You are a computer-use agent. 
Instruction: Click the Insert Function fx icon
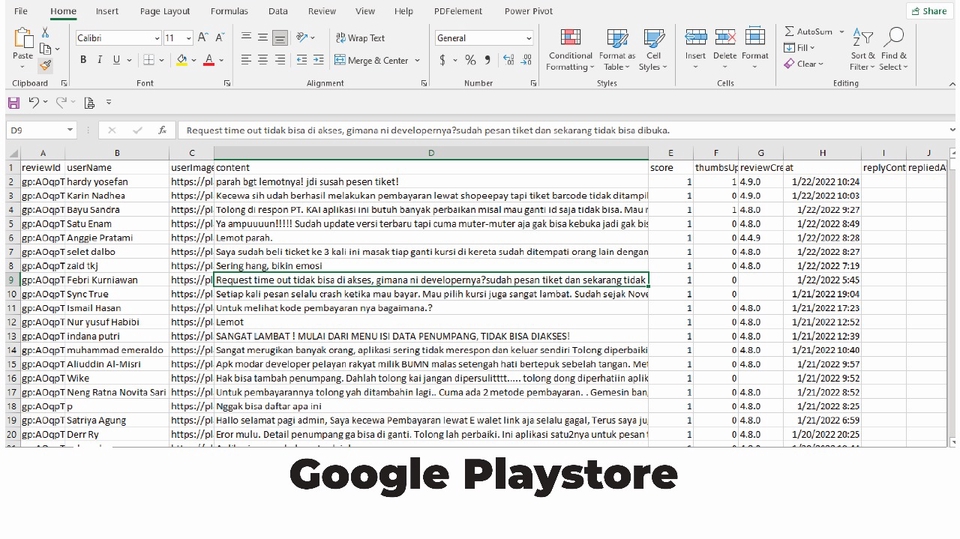pyautogui.click(x=162, y=130)
